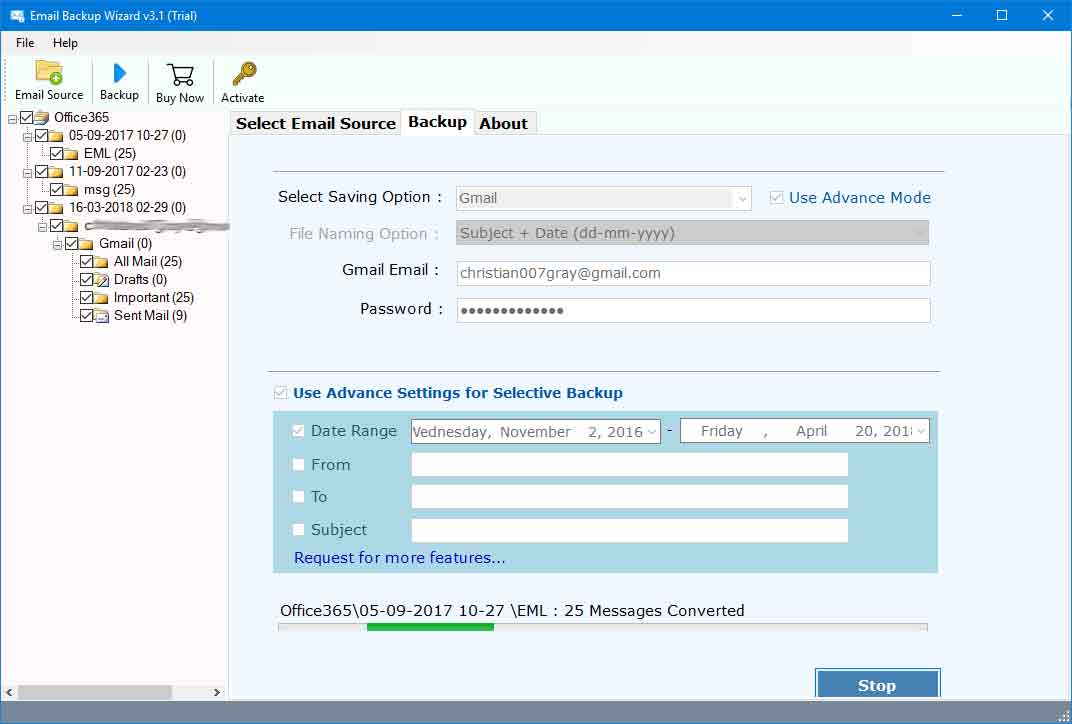Open the start date range picker dropdown
The height and width of the screenshot is (724, 1072).
[652, 432]
